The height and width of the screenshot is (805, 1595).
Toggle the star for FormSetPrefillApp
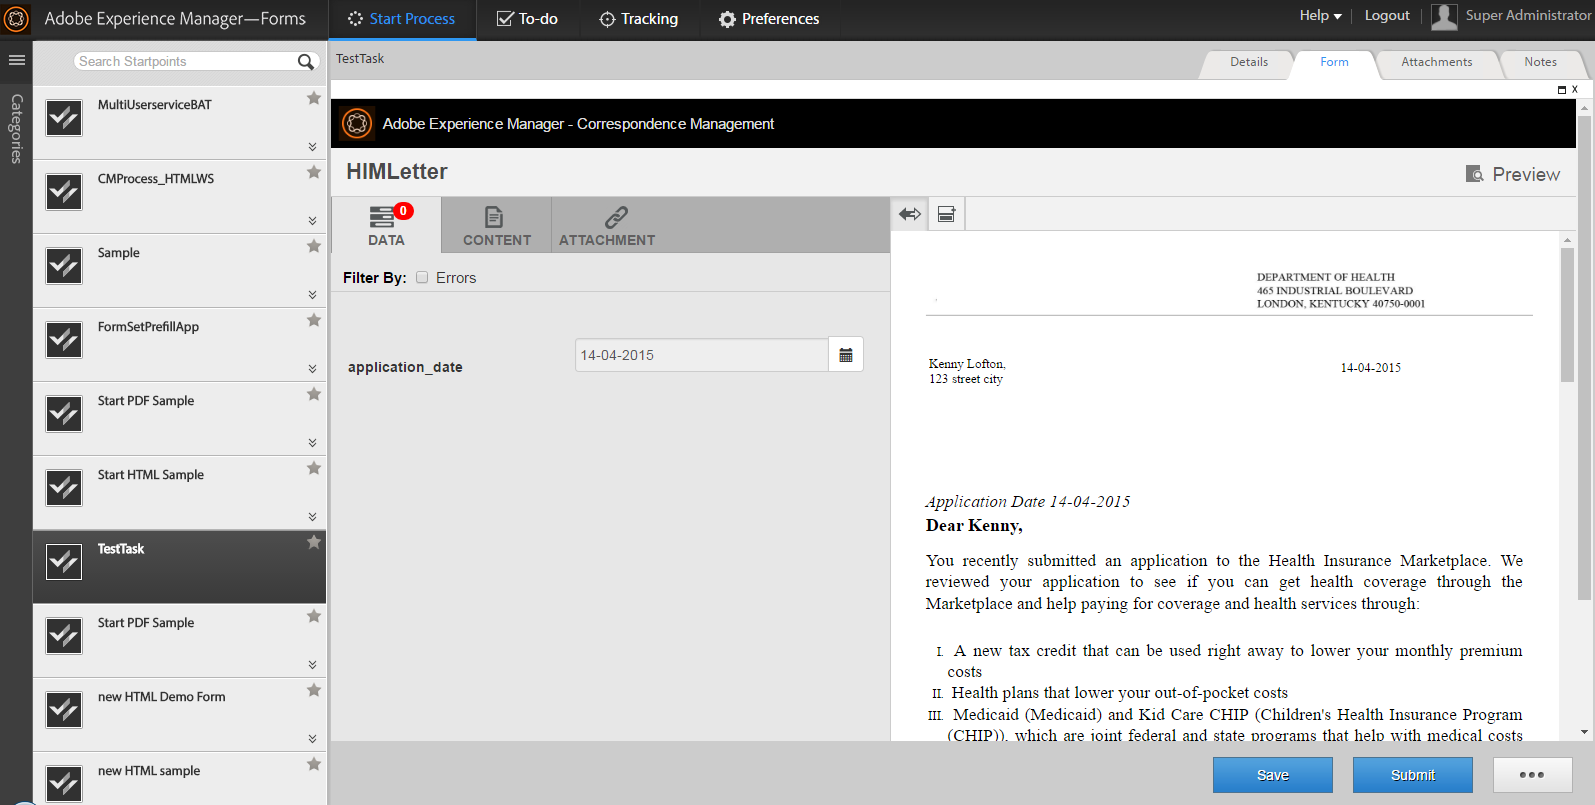(x=314, y=320)
